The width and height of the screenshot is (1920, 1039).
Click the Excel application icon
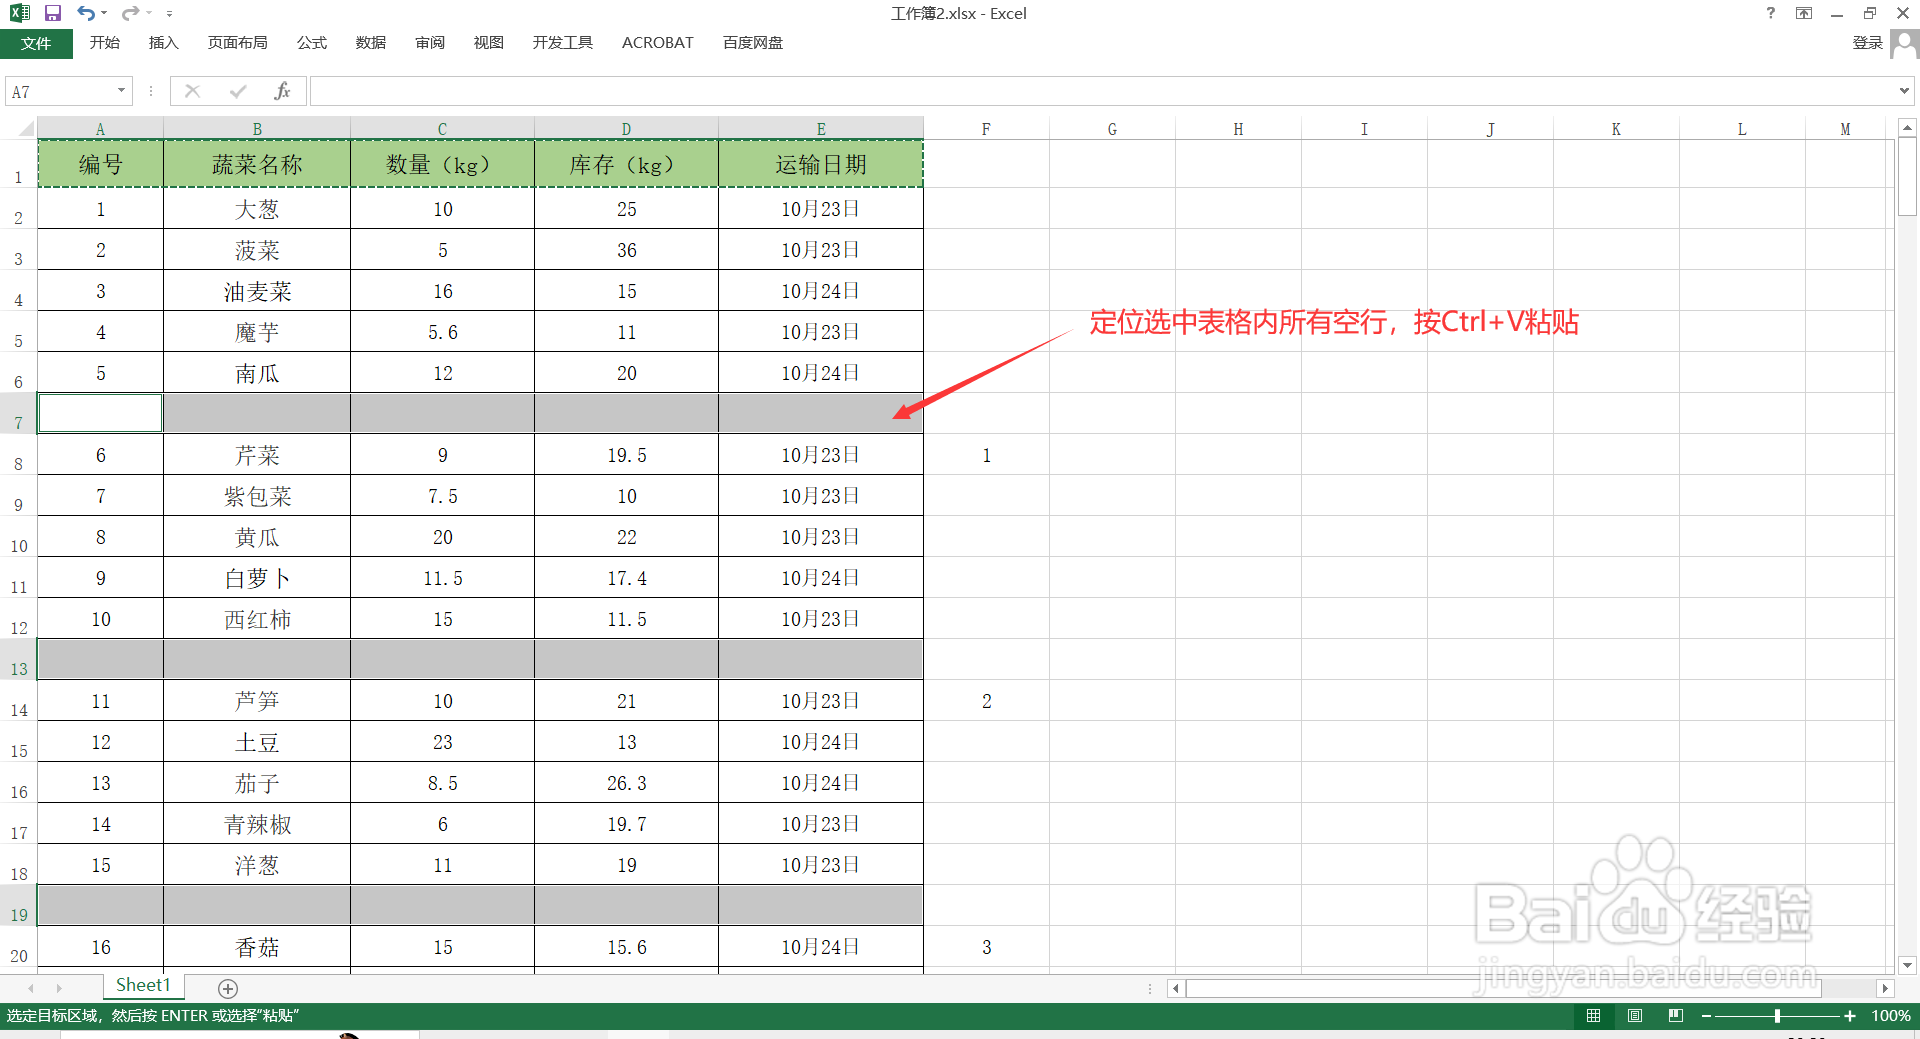(19, 13)
